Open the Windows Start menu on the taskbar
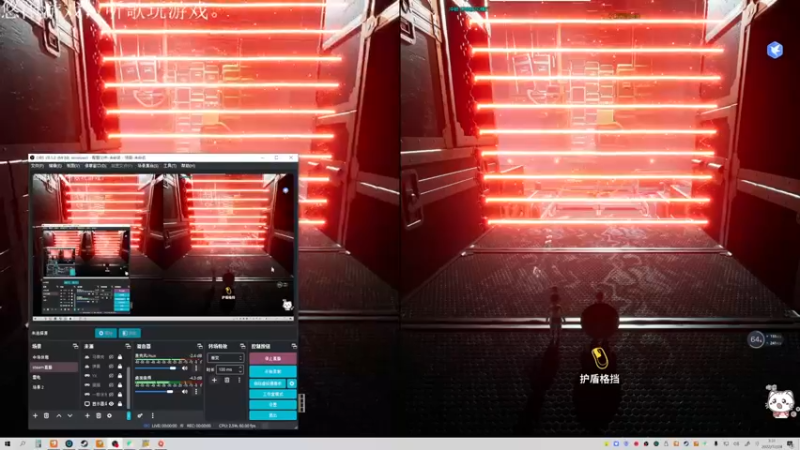This screenshot has width=800, height=450. (7, 444)
